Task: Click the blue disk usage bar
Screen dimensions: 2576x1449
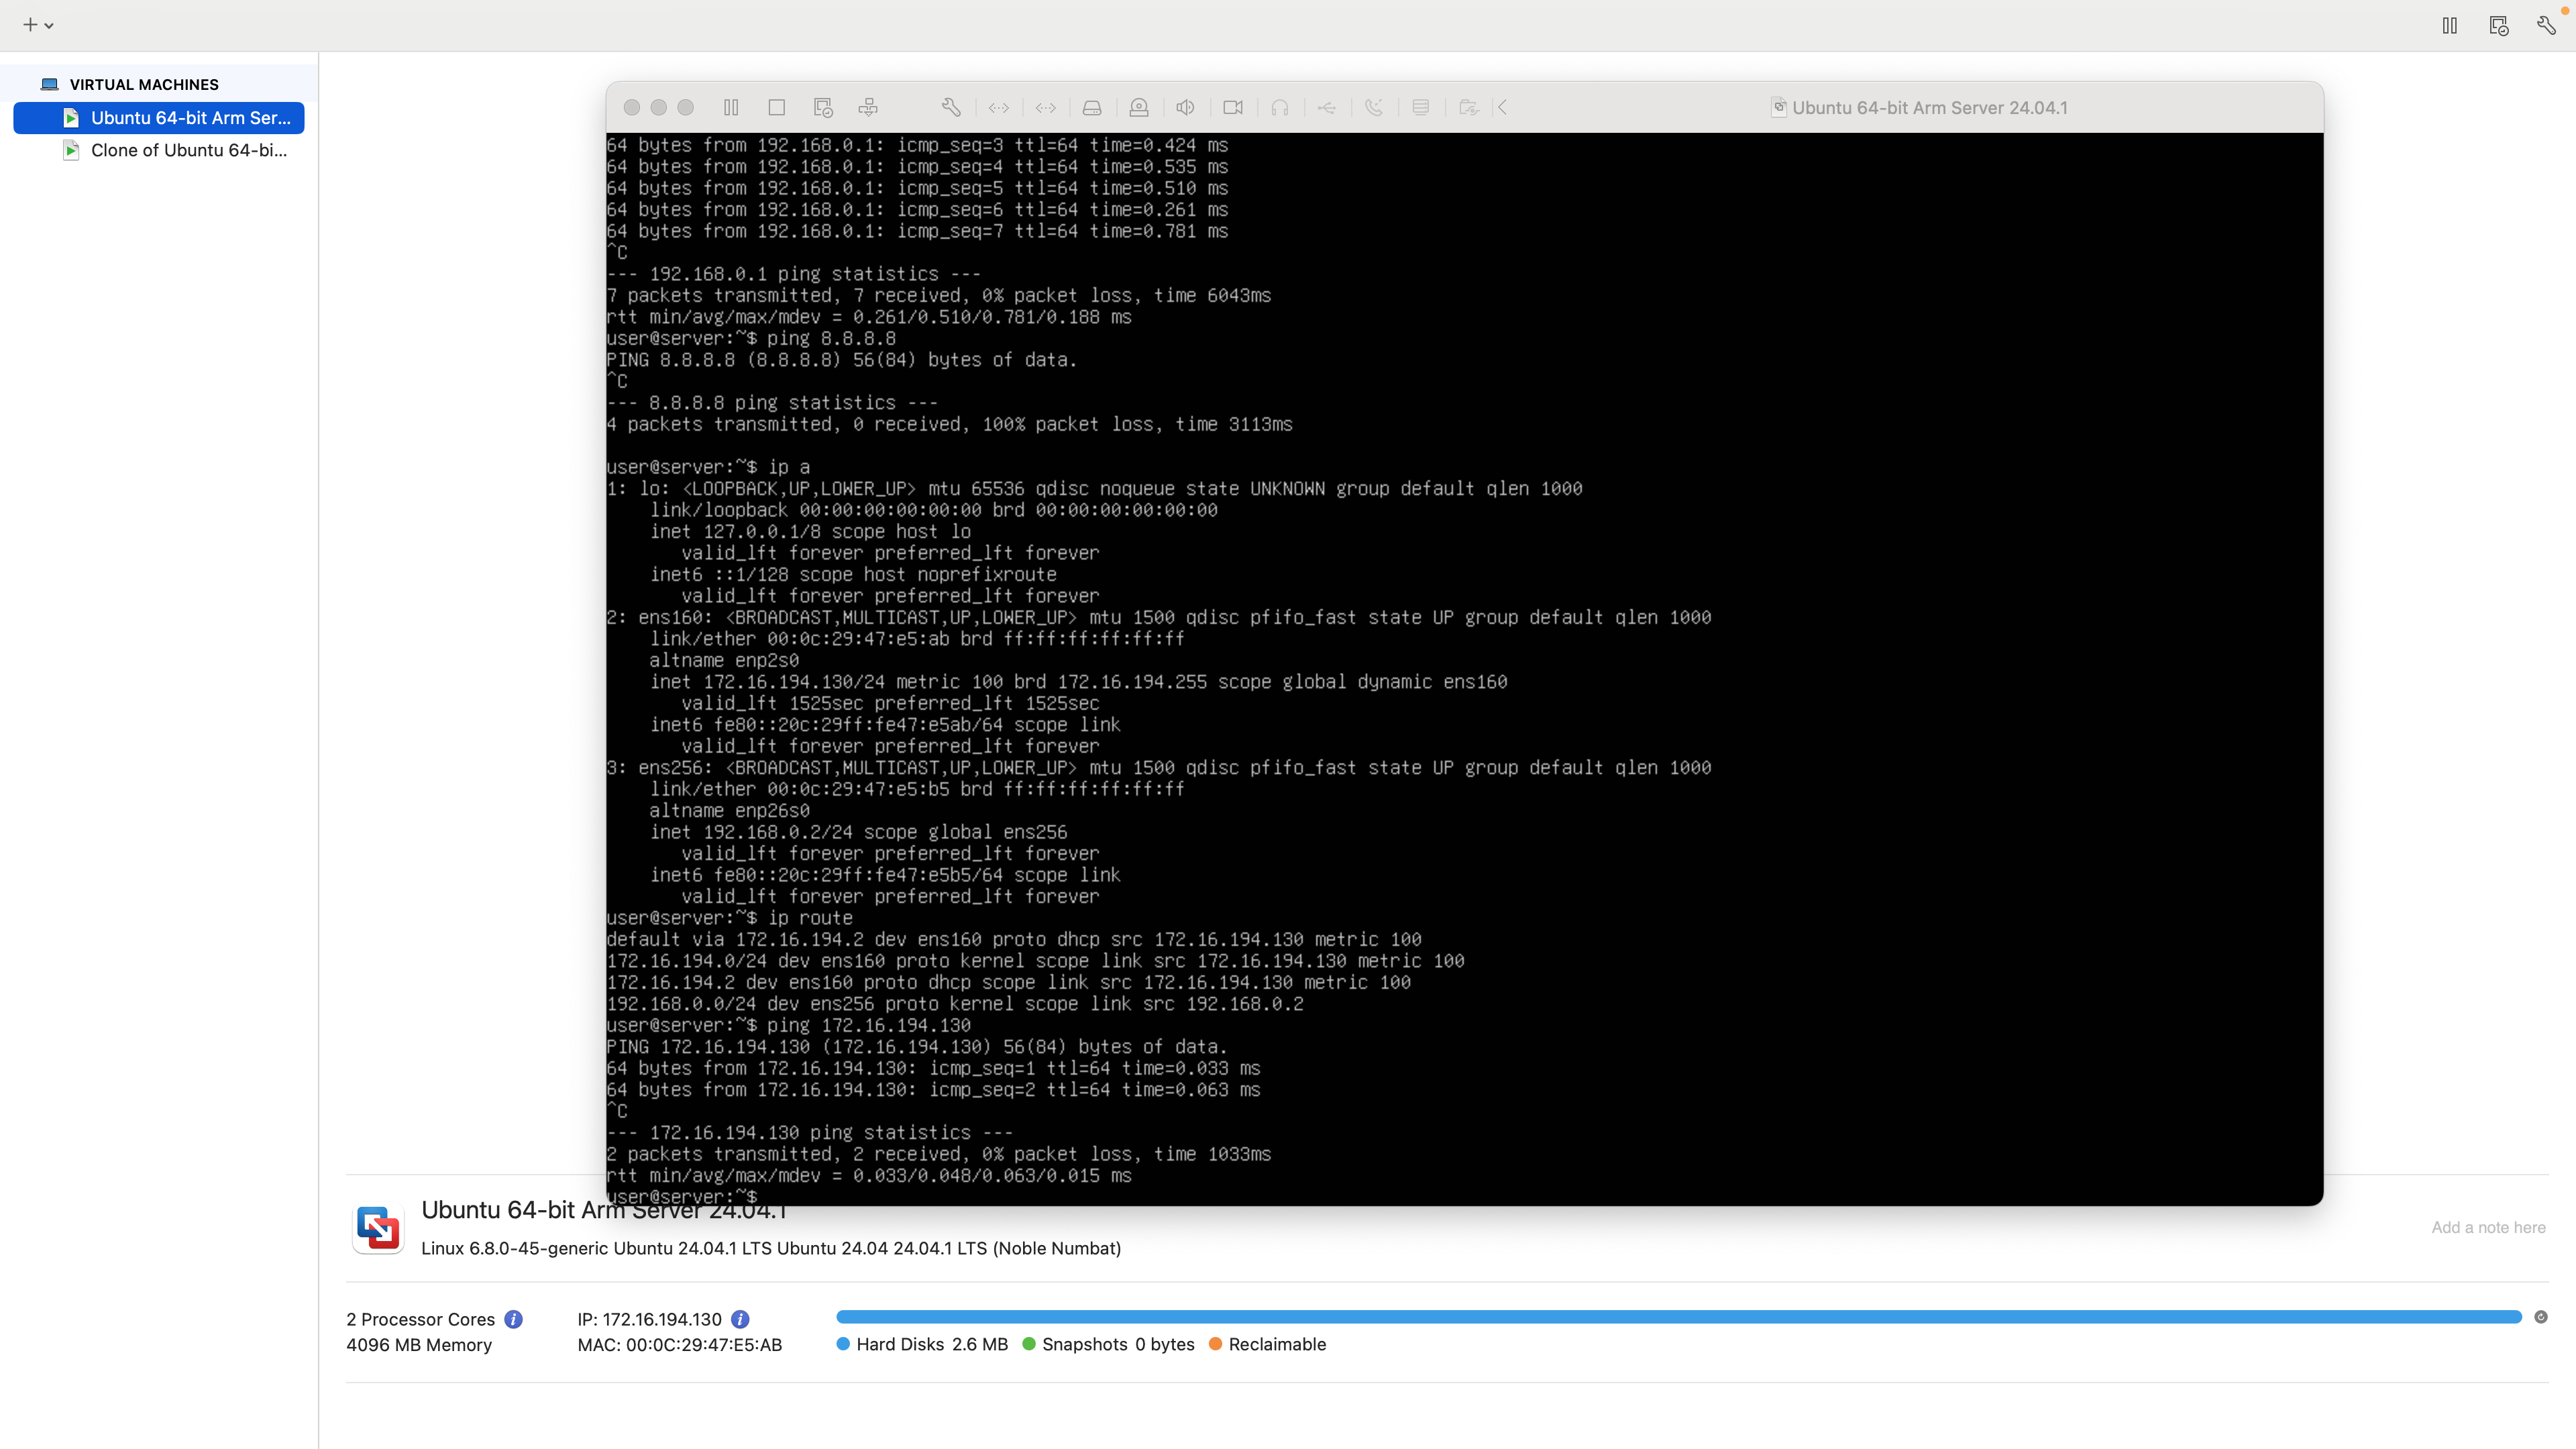Action: tap(1679, 1317)
